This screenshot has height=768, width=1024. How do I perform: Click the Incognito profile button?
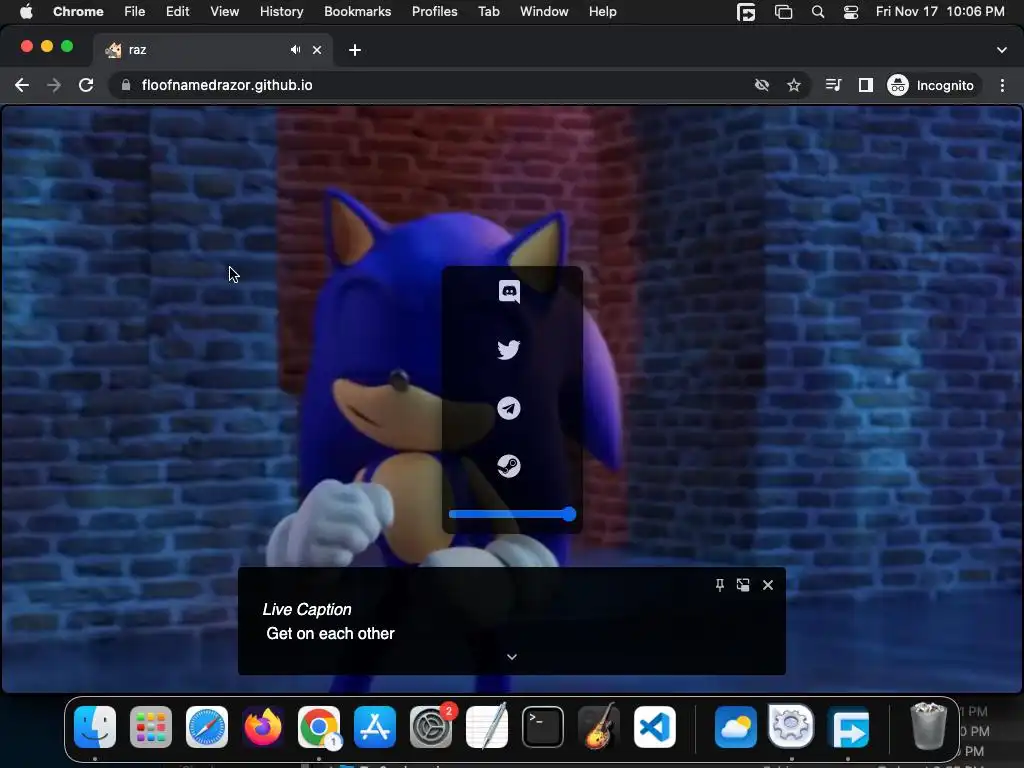click(x=931, y=86)
